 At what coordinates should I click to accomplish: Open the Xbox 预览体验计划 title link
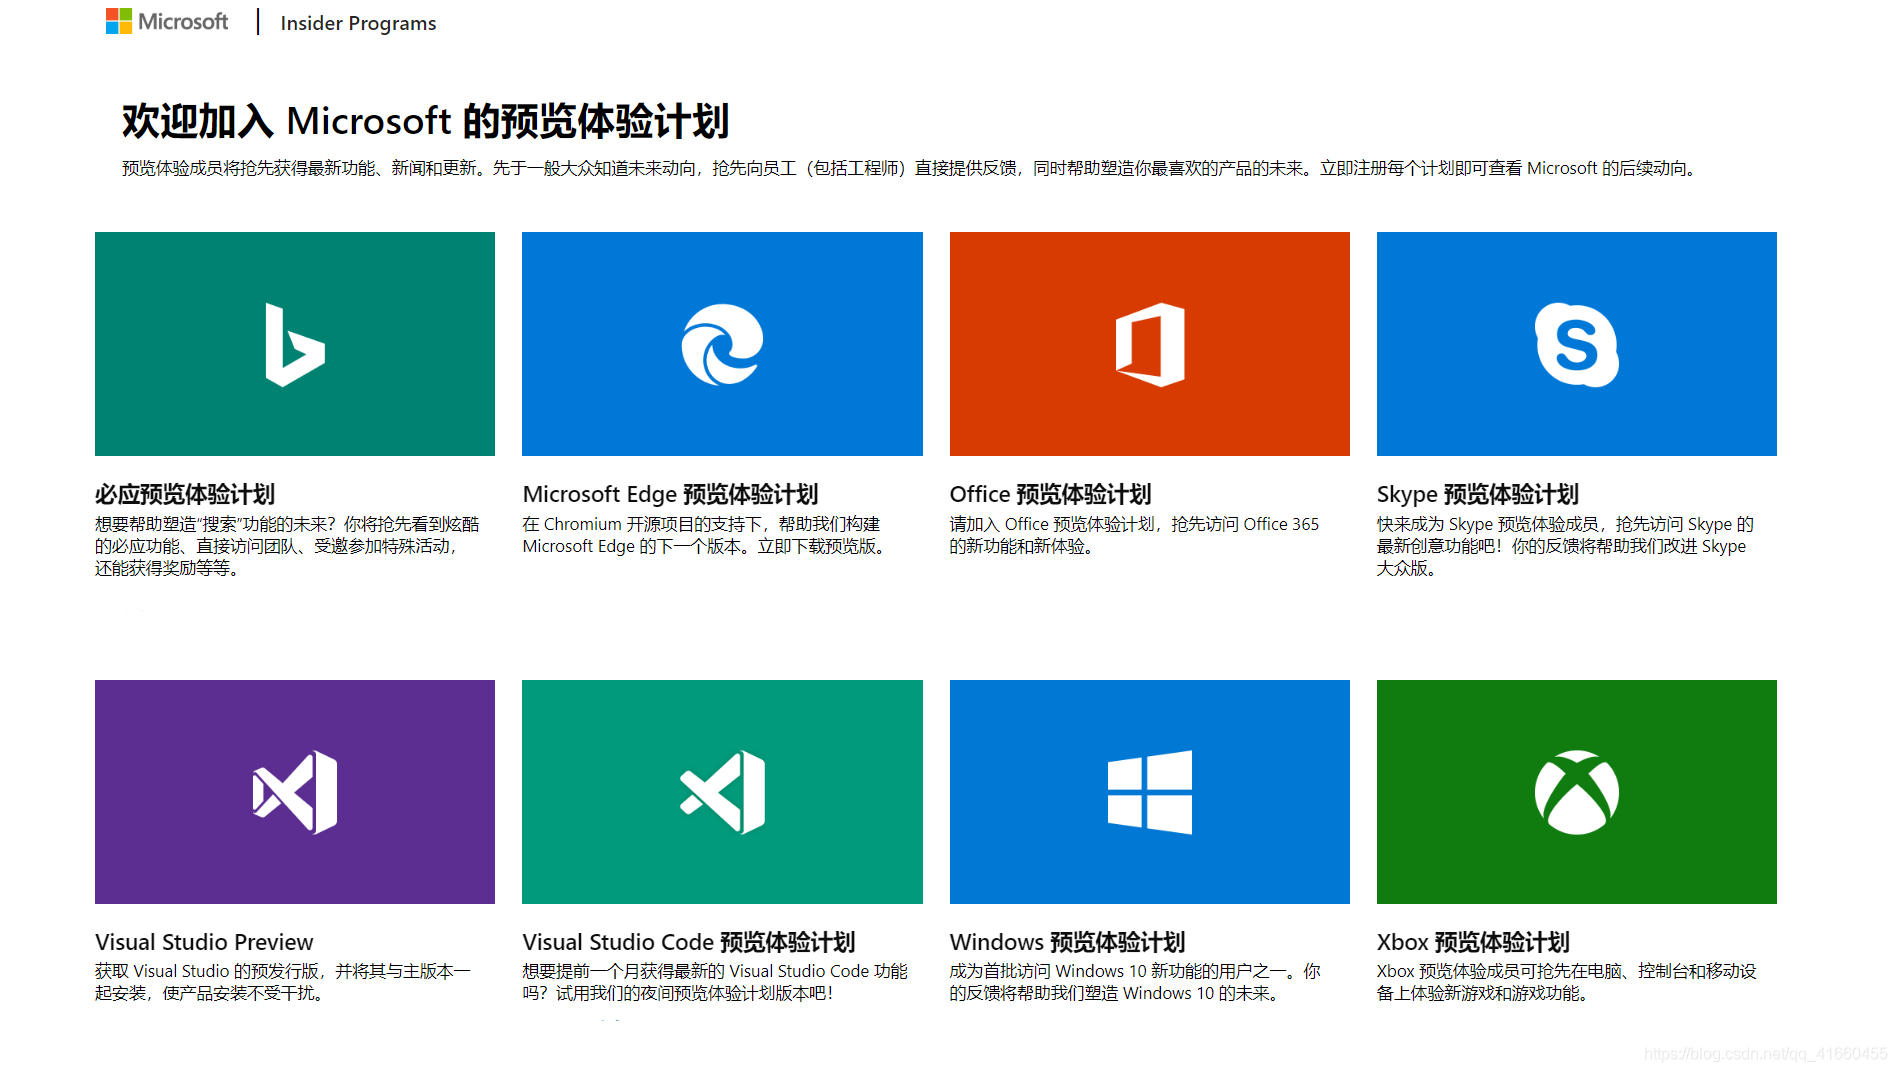(1473, 942)
